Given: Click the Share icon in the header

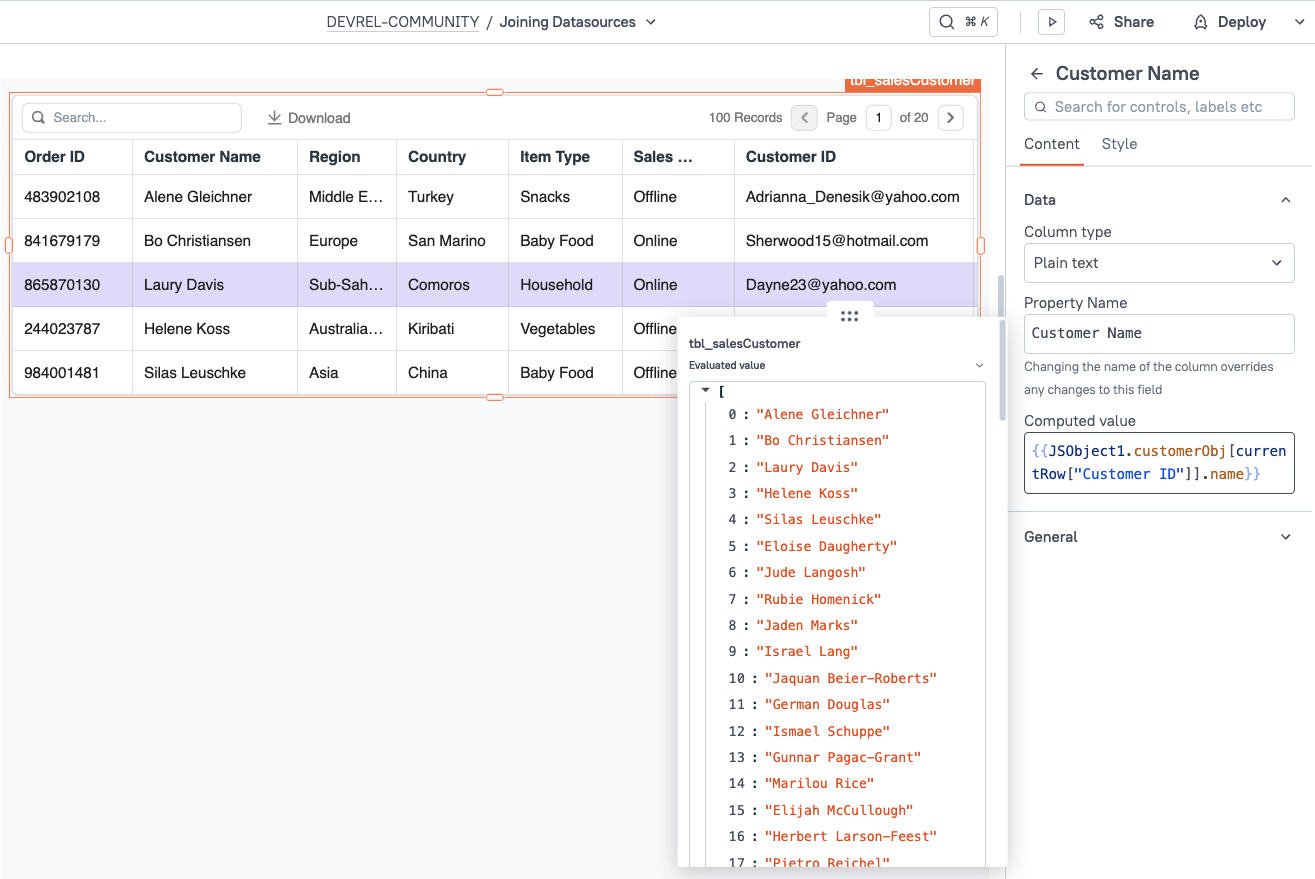Looking at the screenshot, I should [1097, 21].
